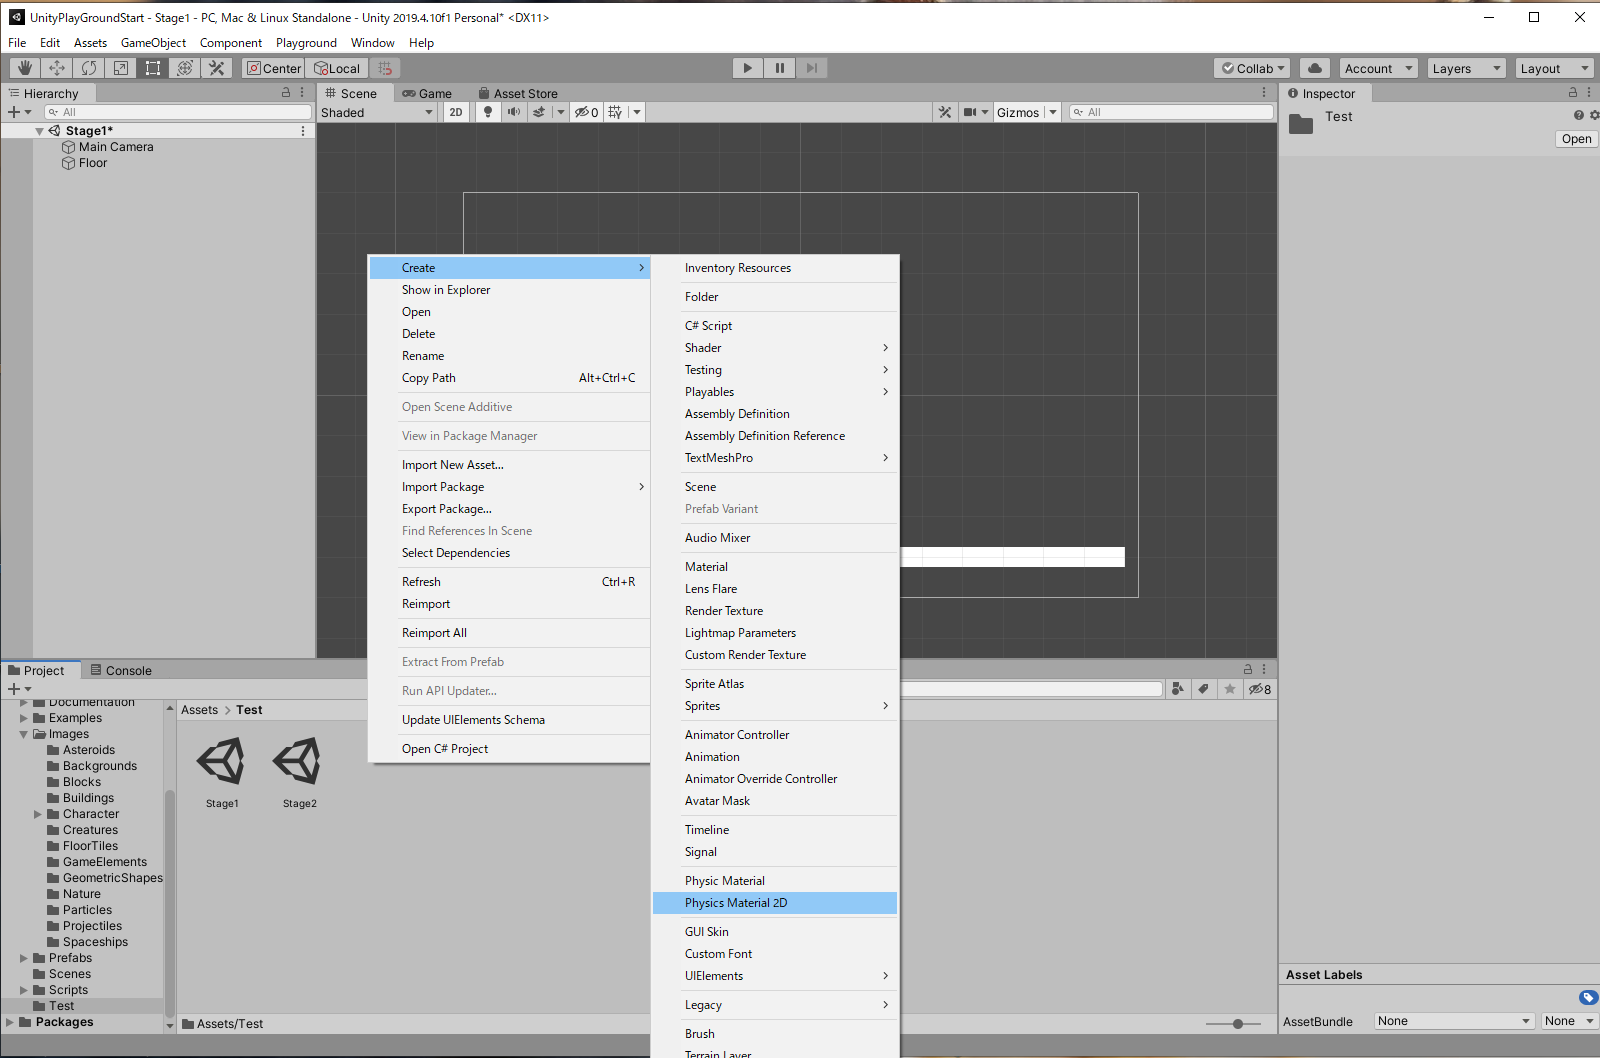Toggle scene effects like skybox

(x=539, y=112)
